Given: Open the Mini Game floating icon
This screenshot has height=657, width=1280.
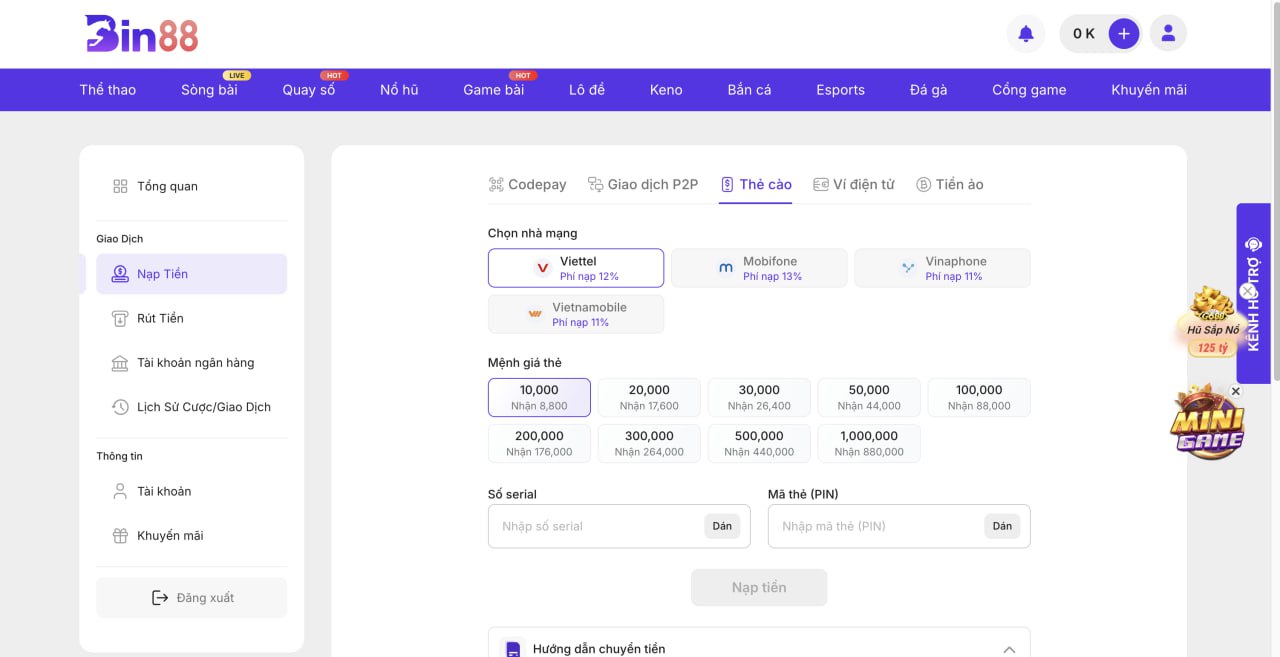Looking at the screenshot, I should click(x=1207, y=425).
